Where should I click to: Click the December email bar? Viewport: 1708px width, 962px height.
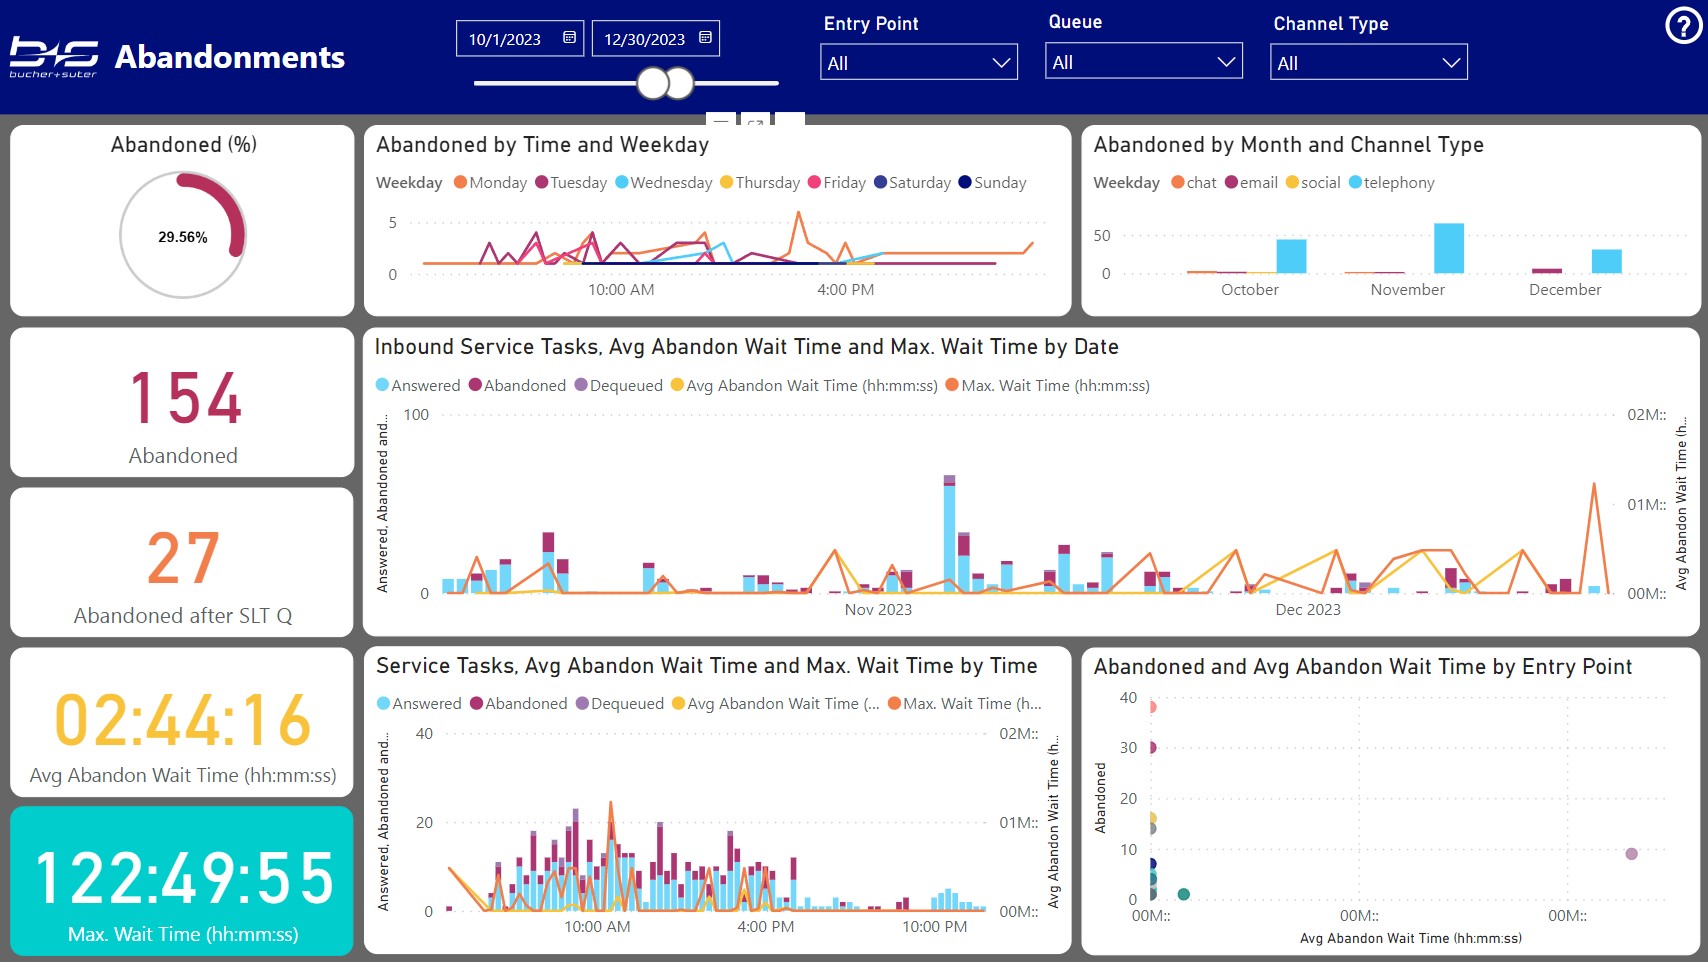click(x=1547, y=271)
